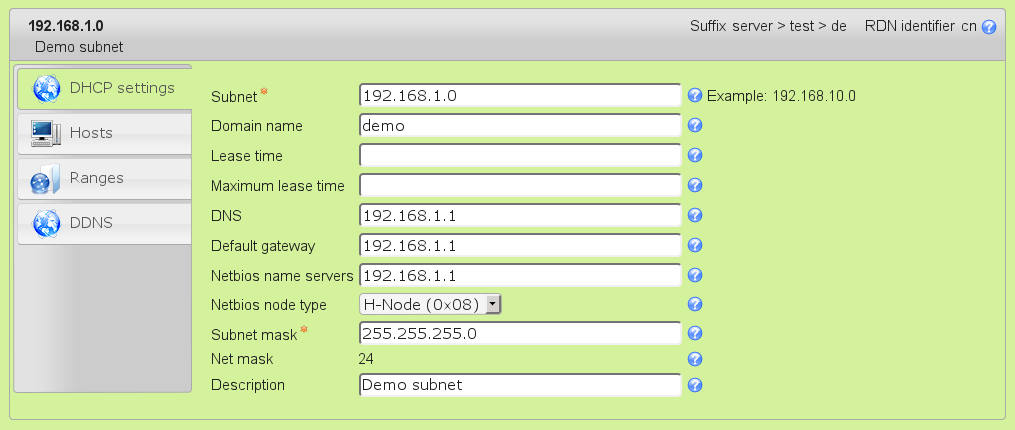
Task: Show help for Maximum lease time
Action: pos(695,186)
